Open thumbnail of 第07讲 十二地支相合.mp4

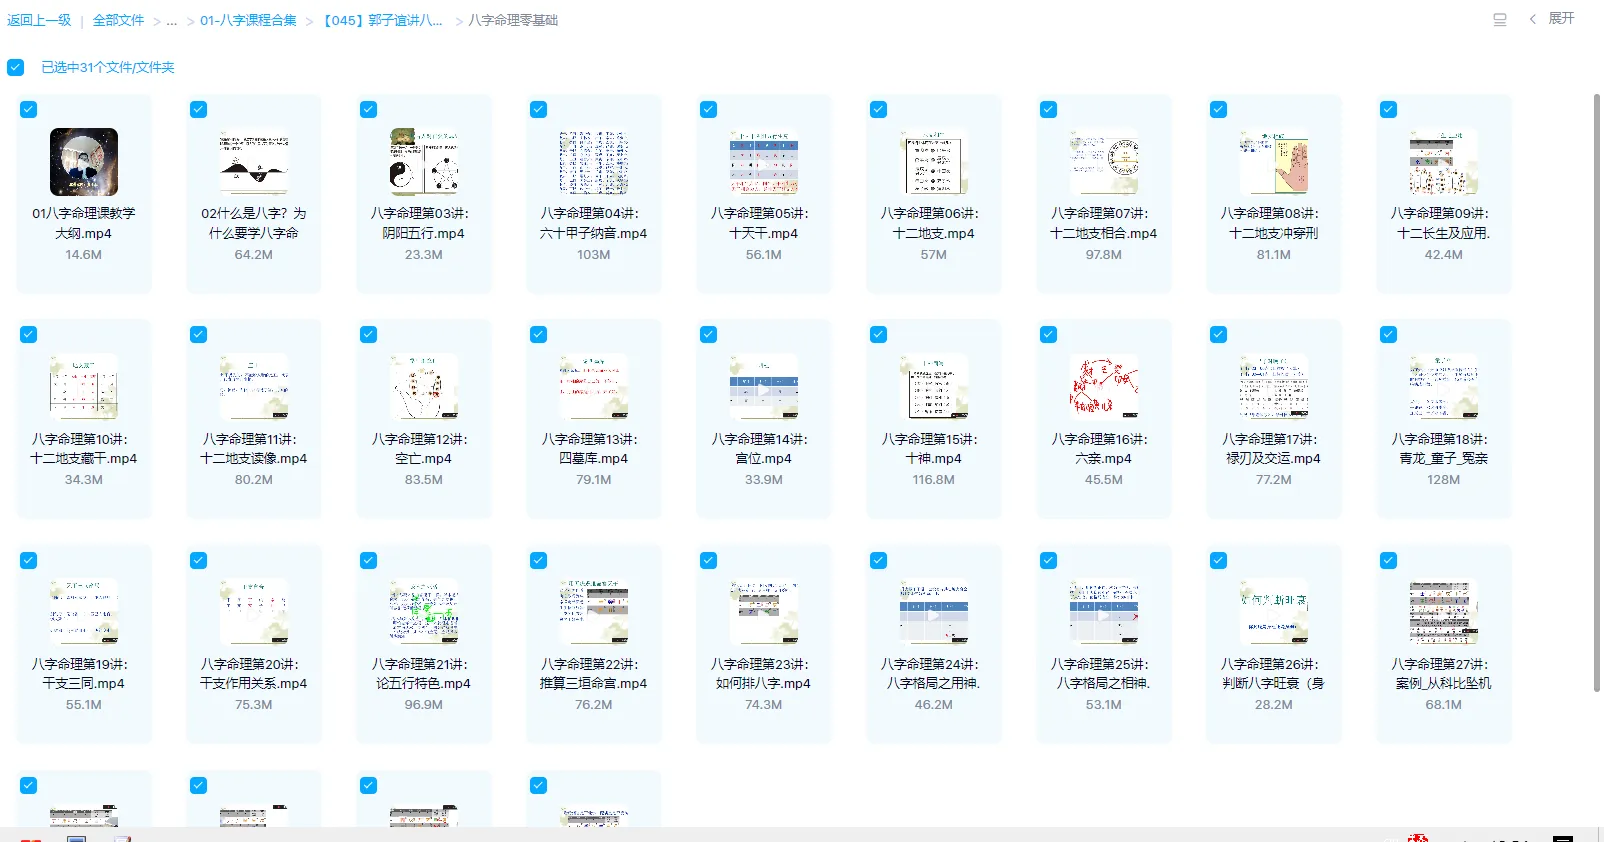[x=1104, y=162]
